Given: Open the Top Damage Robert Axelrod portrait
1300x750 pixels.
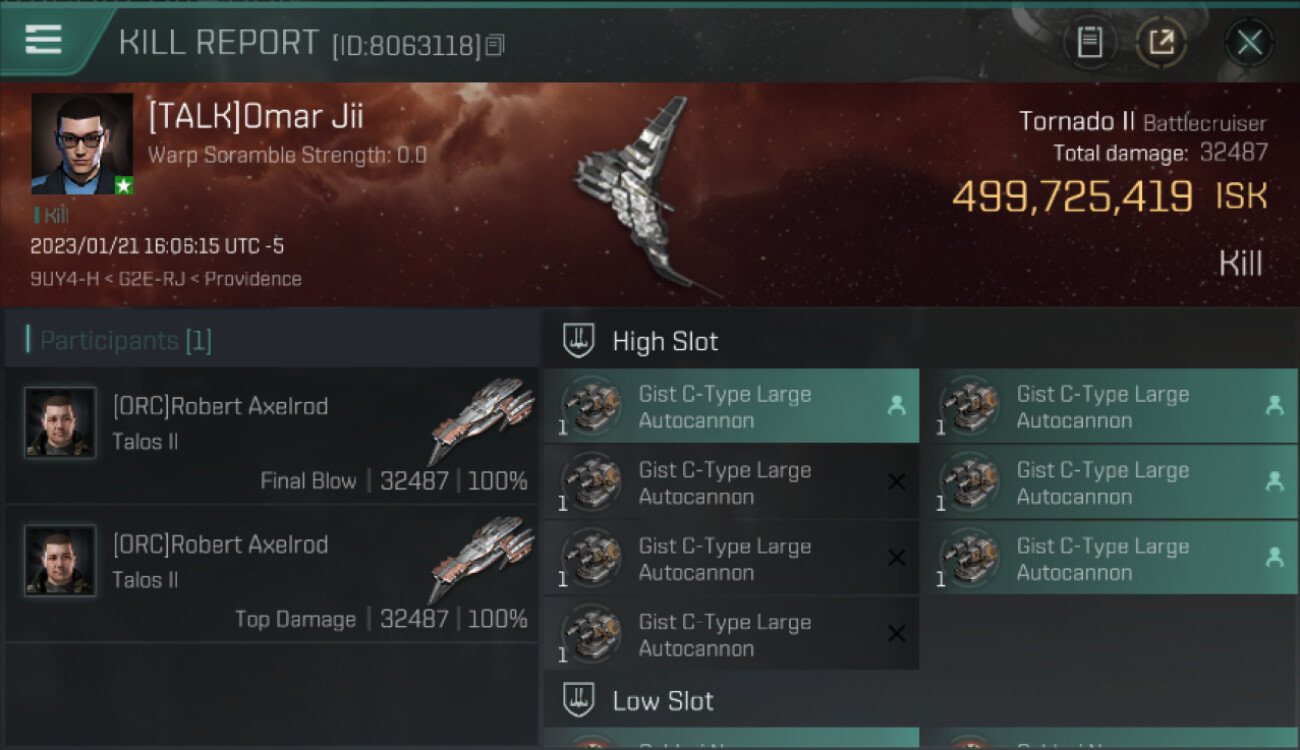Looking at the screenshot, I should coord(60,561).
